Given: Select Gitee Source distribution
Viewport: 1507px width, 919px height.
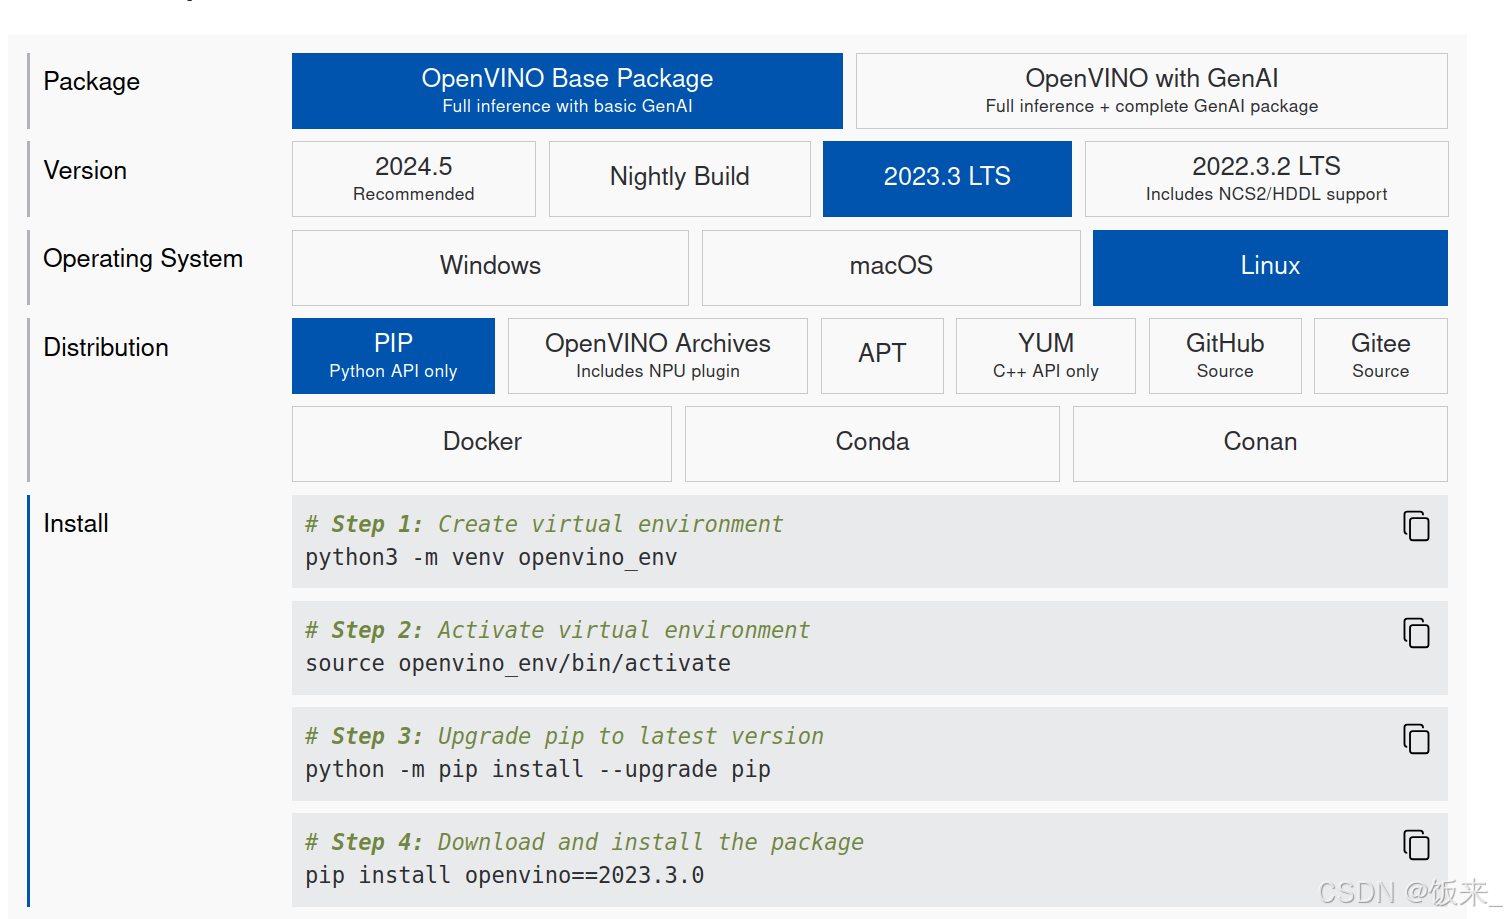Looking at the screenshot, I should (1380, 355).
